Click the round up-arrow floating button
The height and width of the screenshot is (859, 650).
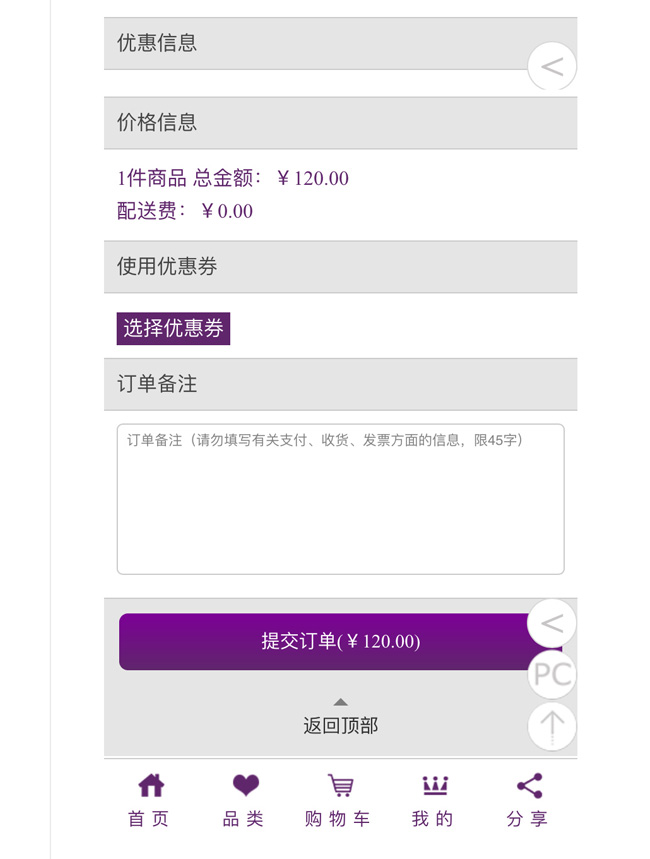(552, 725)
